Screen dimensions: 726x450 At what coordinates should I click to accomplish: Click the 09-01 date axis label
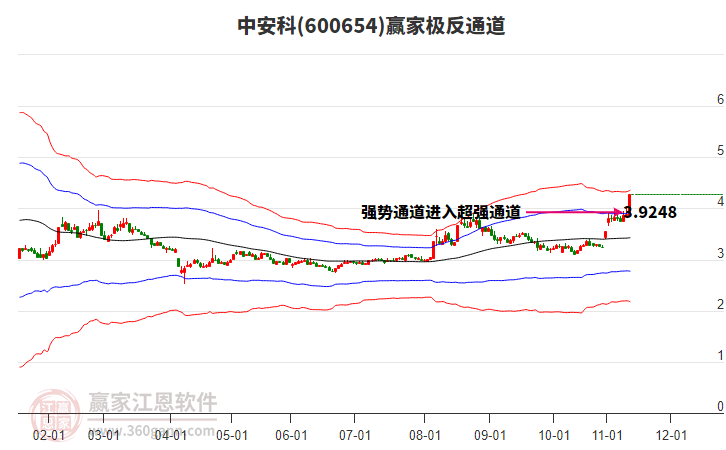pos(489,435)
